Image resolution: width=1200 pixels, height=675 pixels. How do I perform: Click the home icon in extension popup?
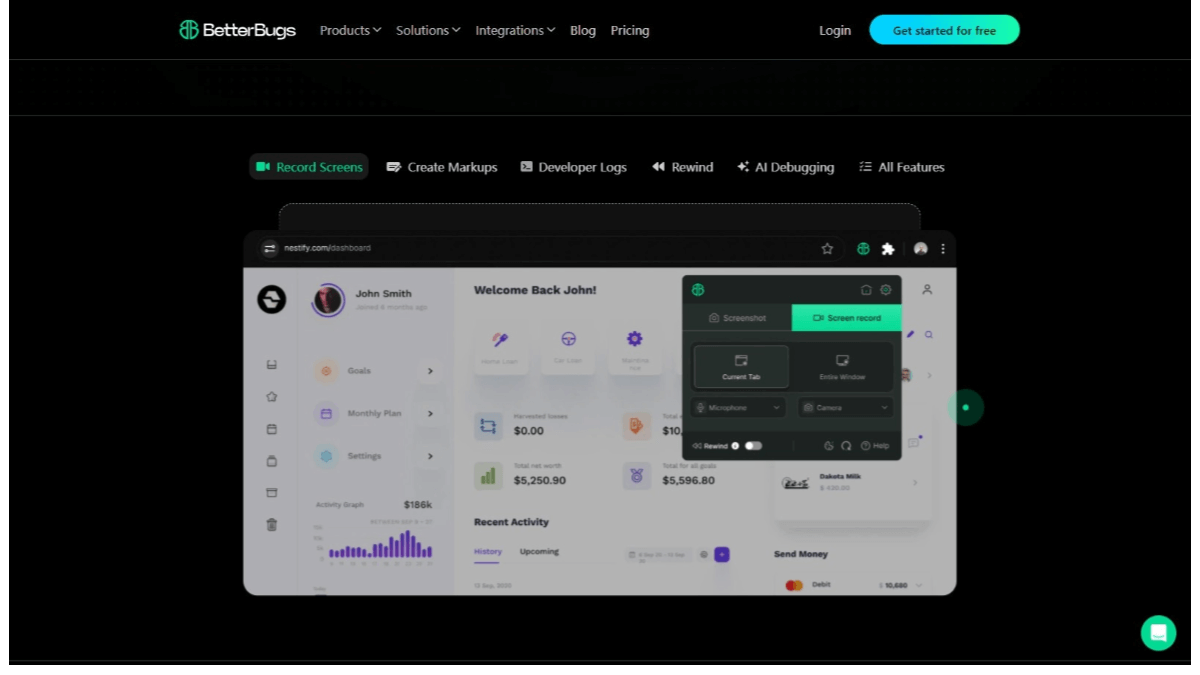click(866, 290)
